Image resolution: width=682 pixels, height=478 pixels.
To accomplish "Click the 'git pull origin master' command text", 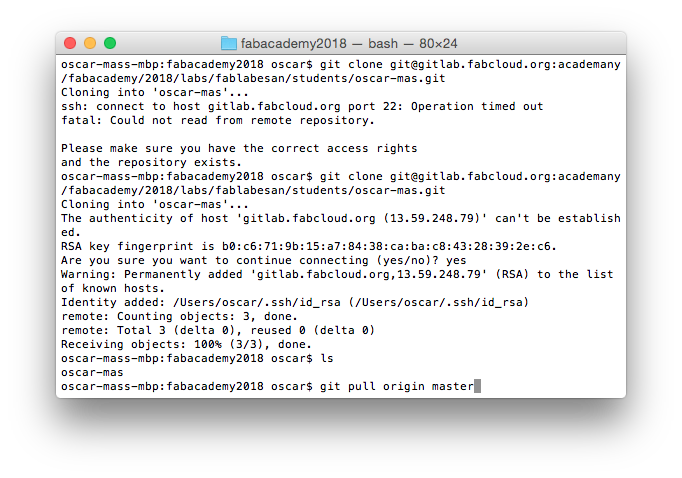I will tap(396, 386).
